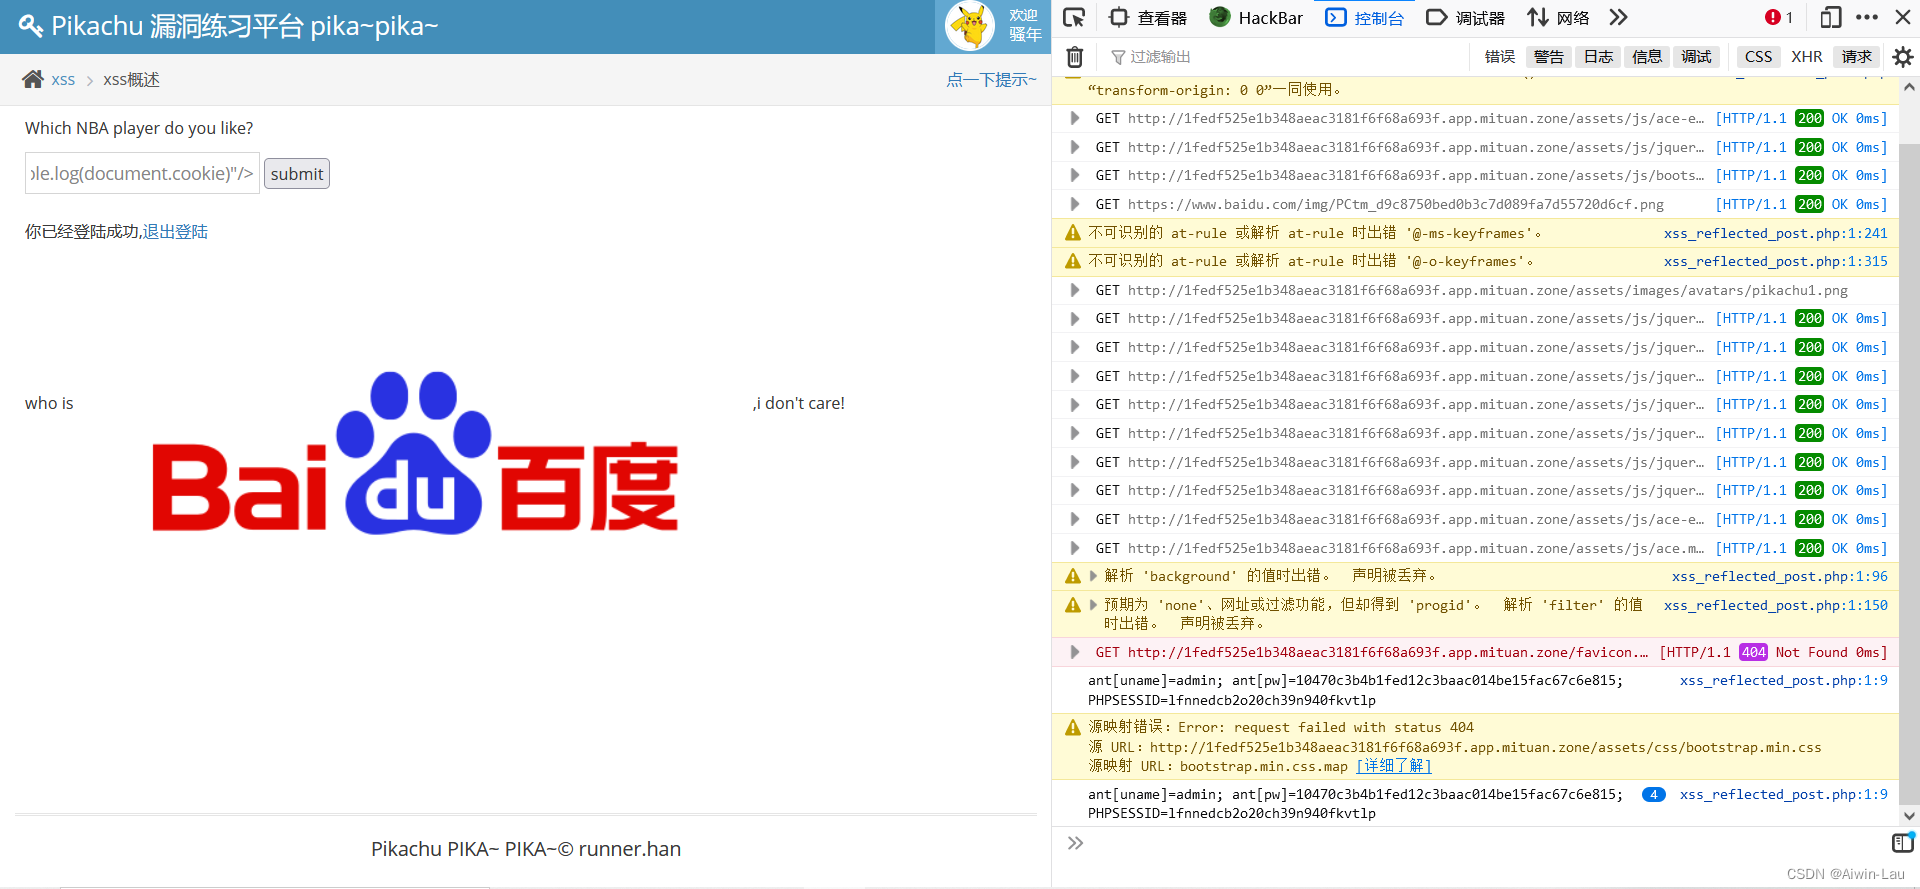
Task: Toggle responsive design mode icon
Action: point(1831,17)
